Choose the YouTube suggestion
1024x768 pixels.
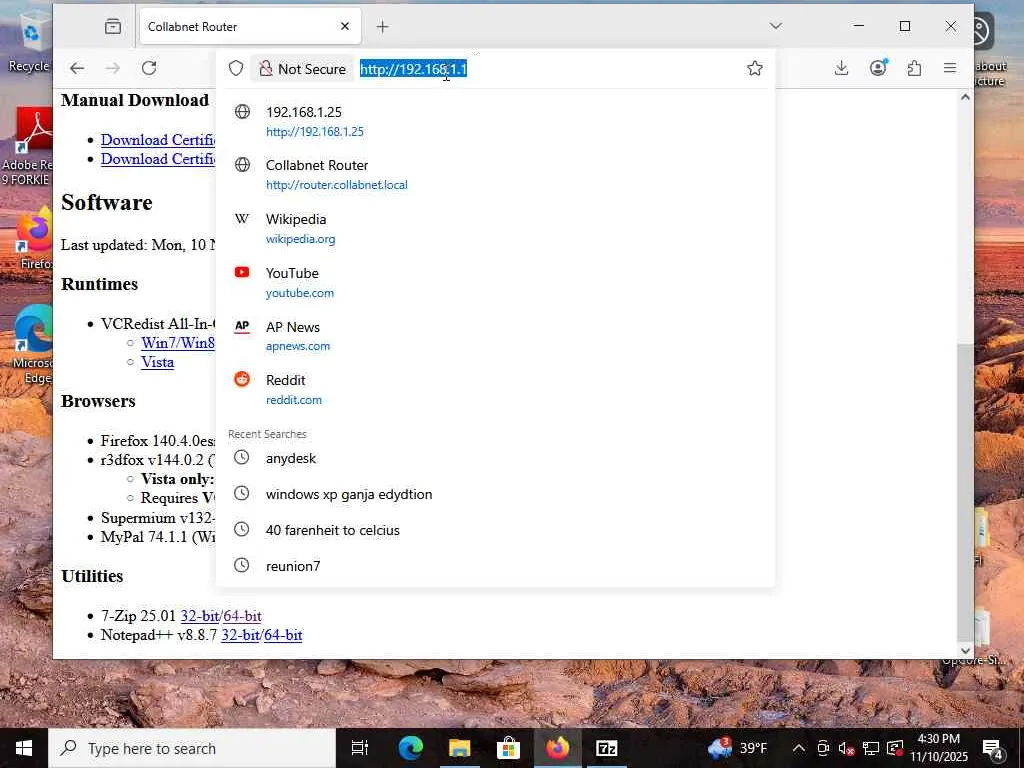(x=495, y=283)
